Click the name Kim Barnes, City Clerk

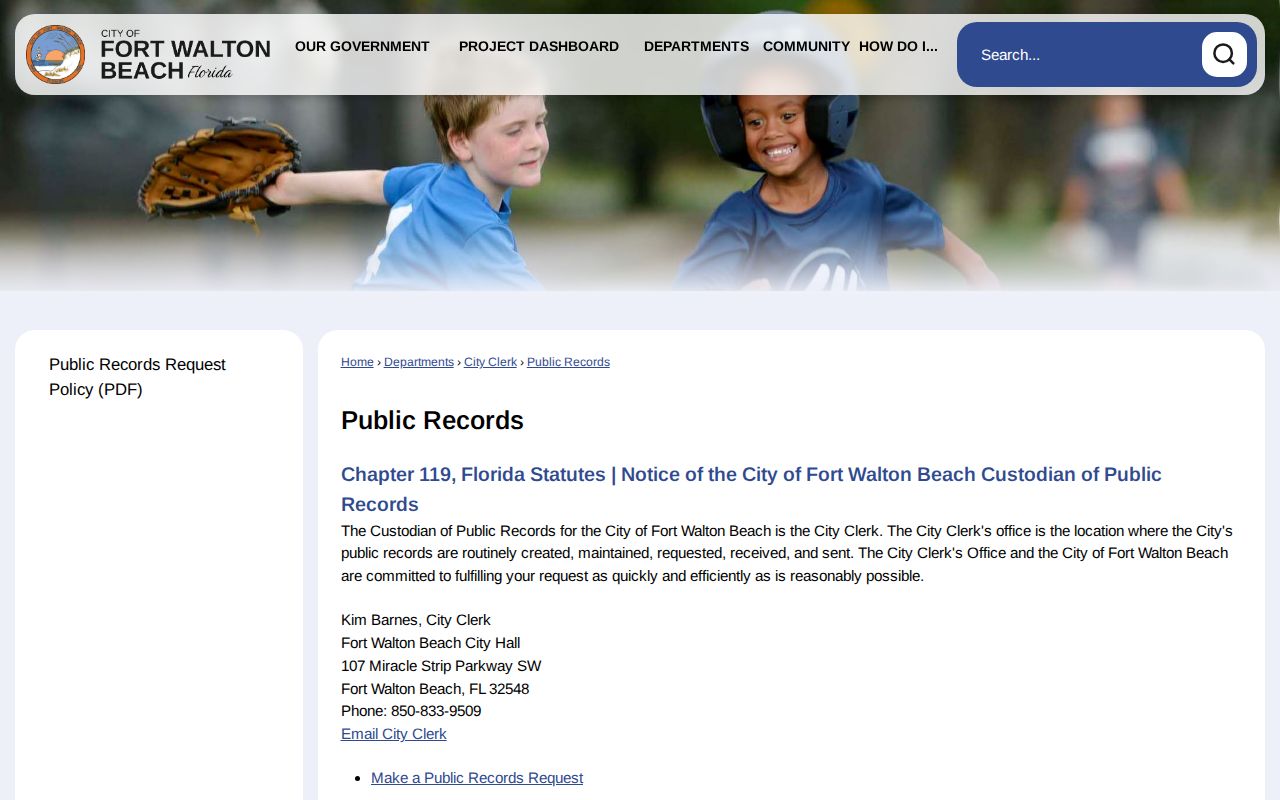click(416, 620)
